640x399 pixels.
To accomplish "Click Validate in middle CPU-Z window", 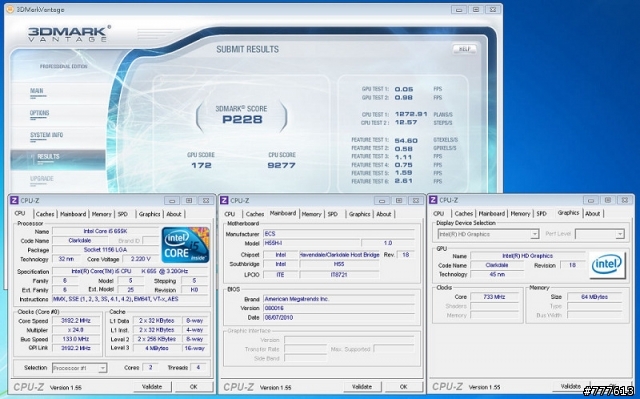I will (x=362, y=386).
